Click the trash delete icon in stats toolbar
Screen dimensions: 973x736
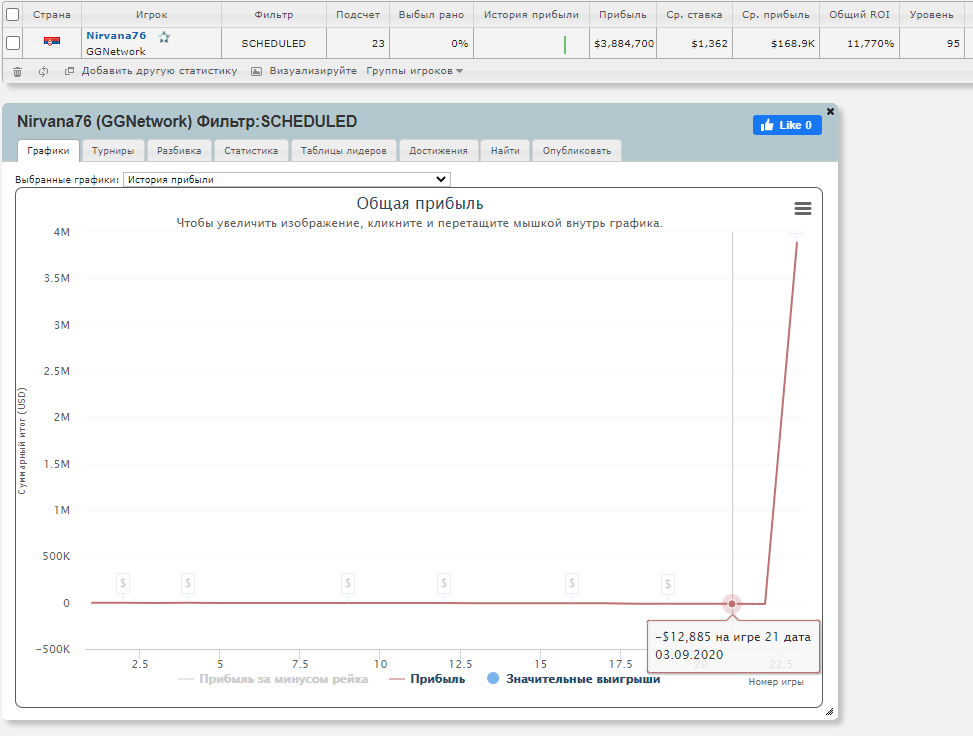coord(17,71)
